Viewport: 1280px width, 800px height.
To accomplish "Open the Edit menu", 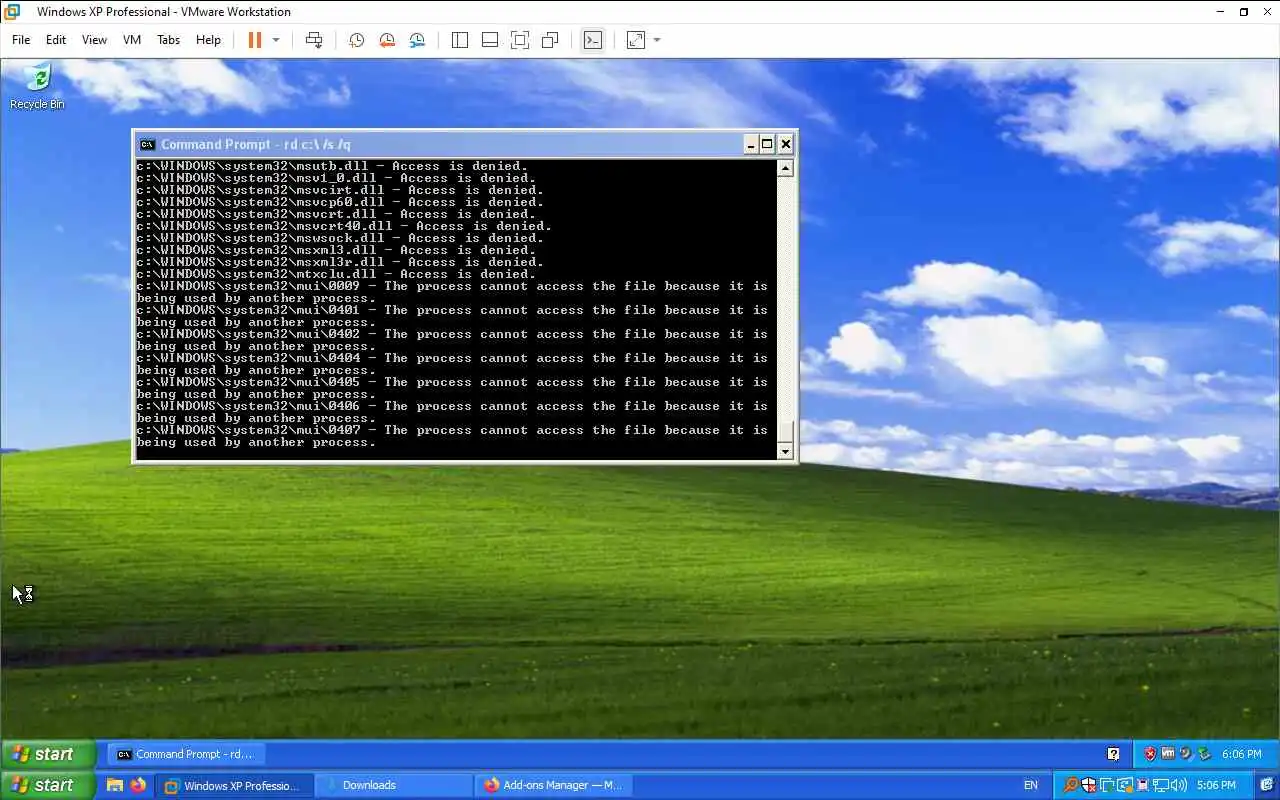I will pyautogui.click(x=56, y=40).
